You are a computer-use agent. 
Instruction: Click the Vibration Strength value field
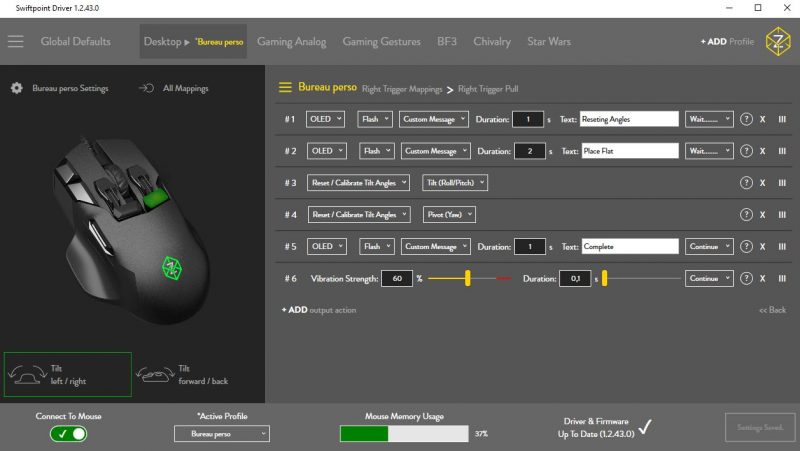(396, 278)
